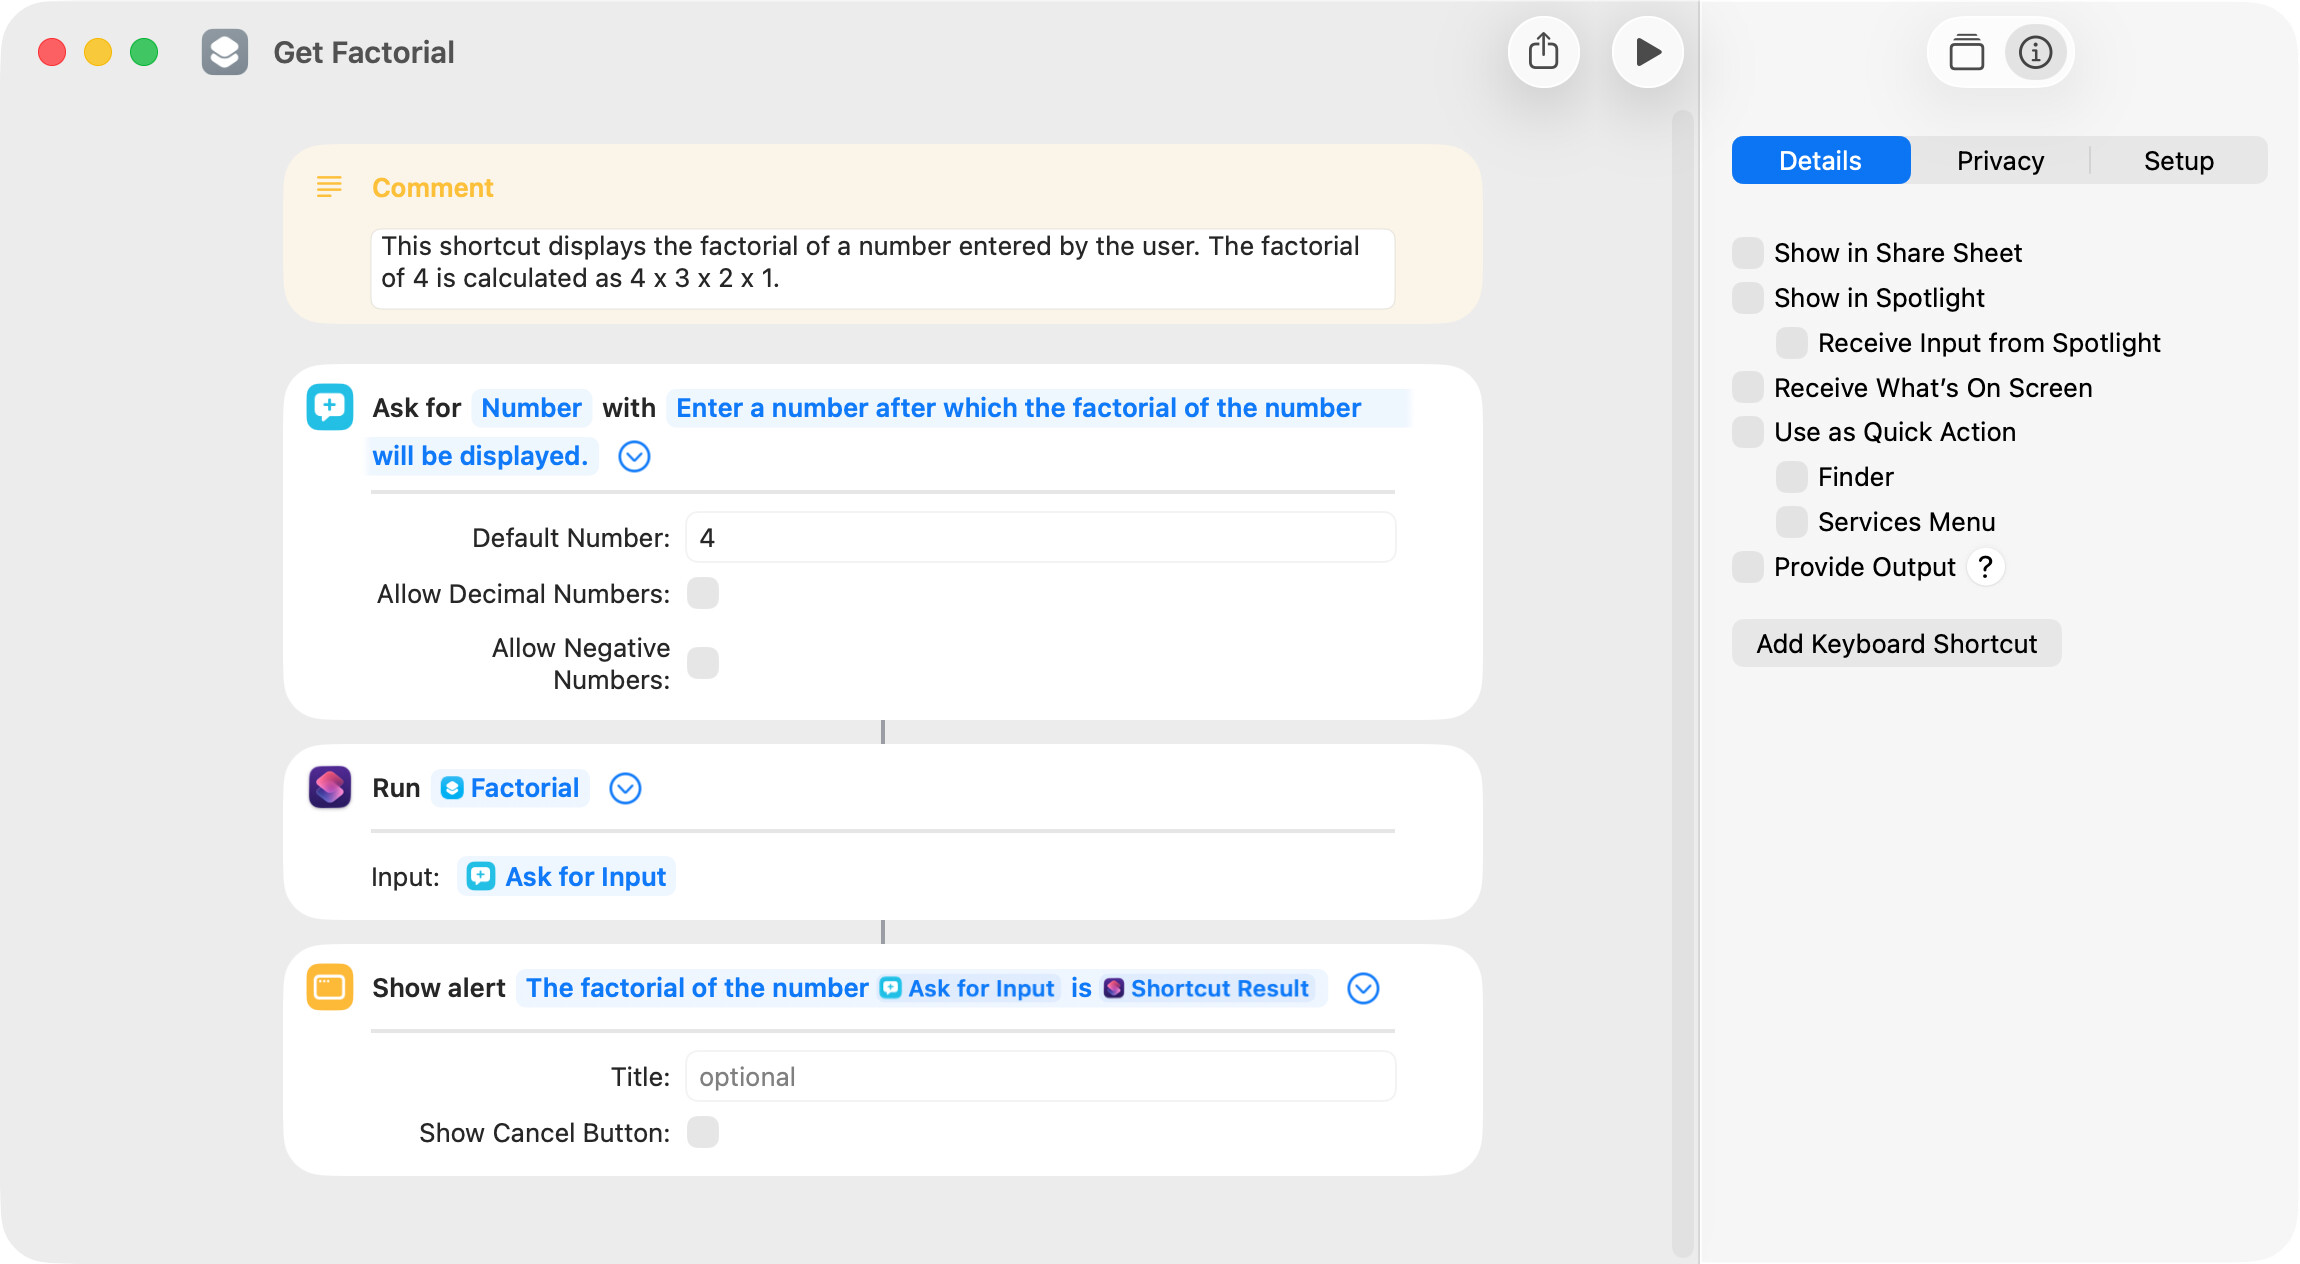The height and width of the screenshot is (1264, 2300).
Task: Collapse the Run Factorial options chevron
Action: click(x=625, y=788)
